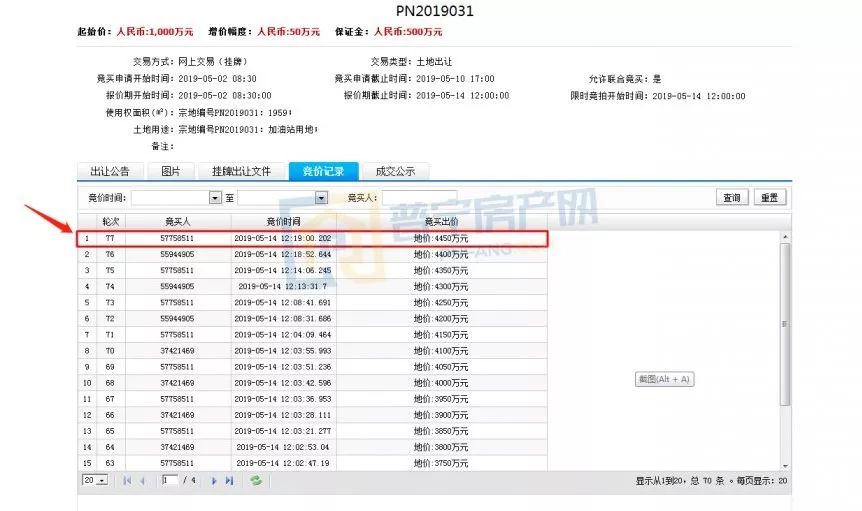Screen dimensions: 862x511
Task: Jump to the last page of records
Action: coord(229,481)
